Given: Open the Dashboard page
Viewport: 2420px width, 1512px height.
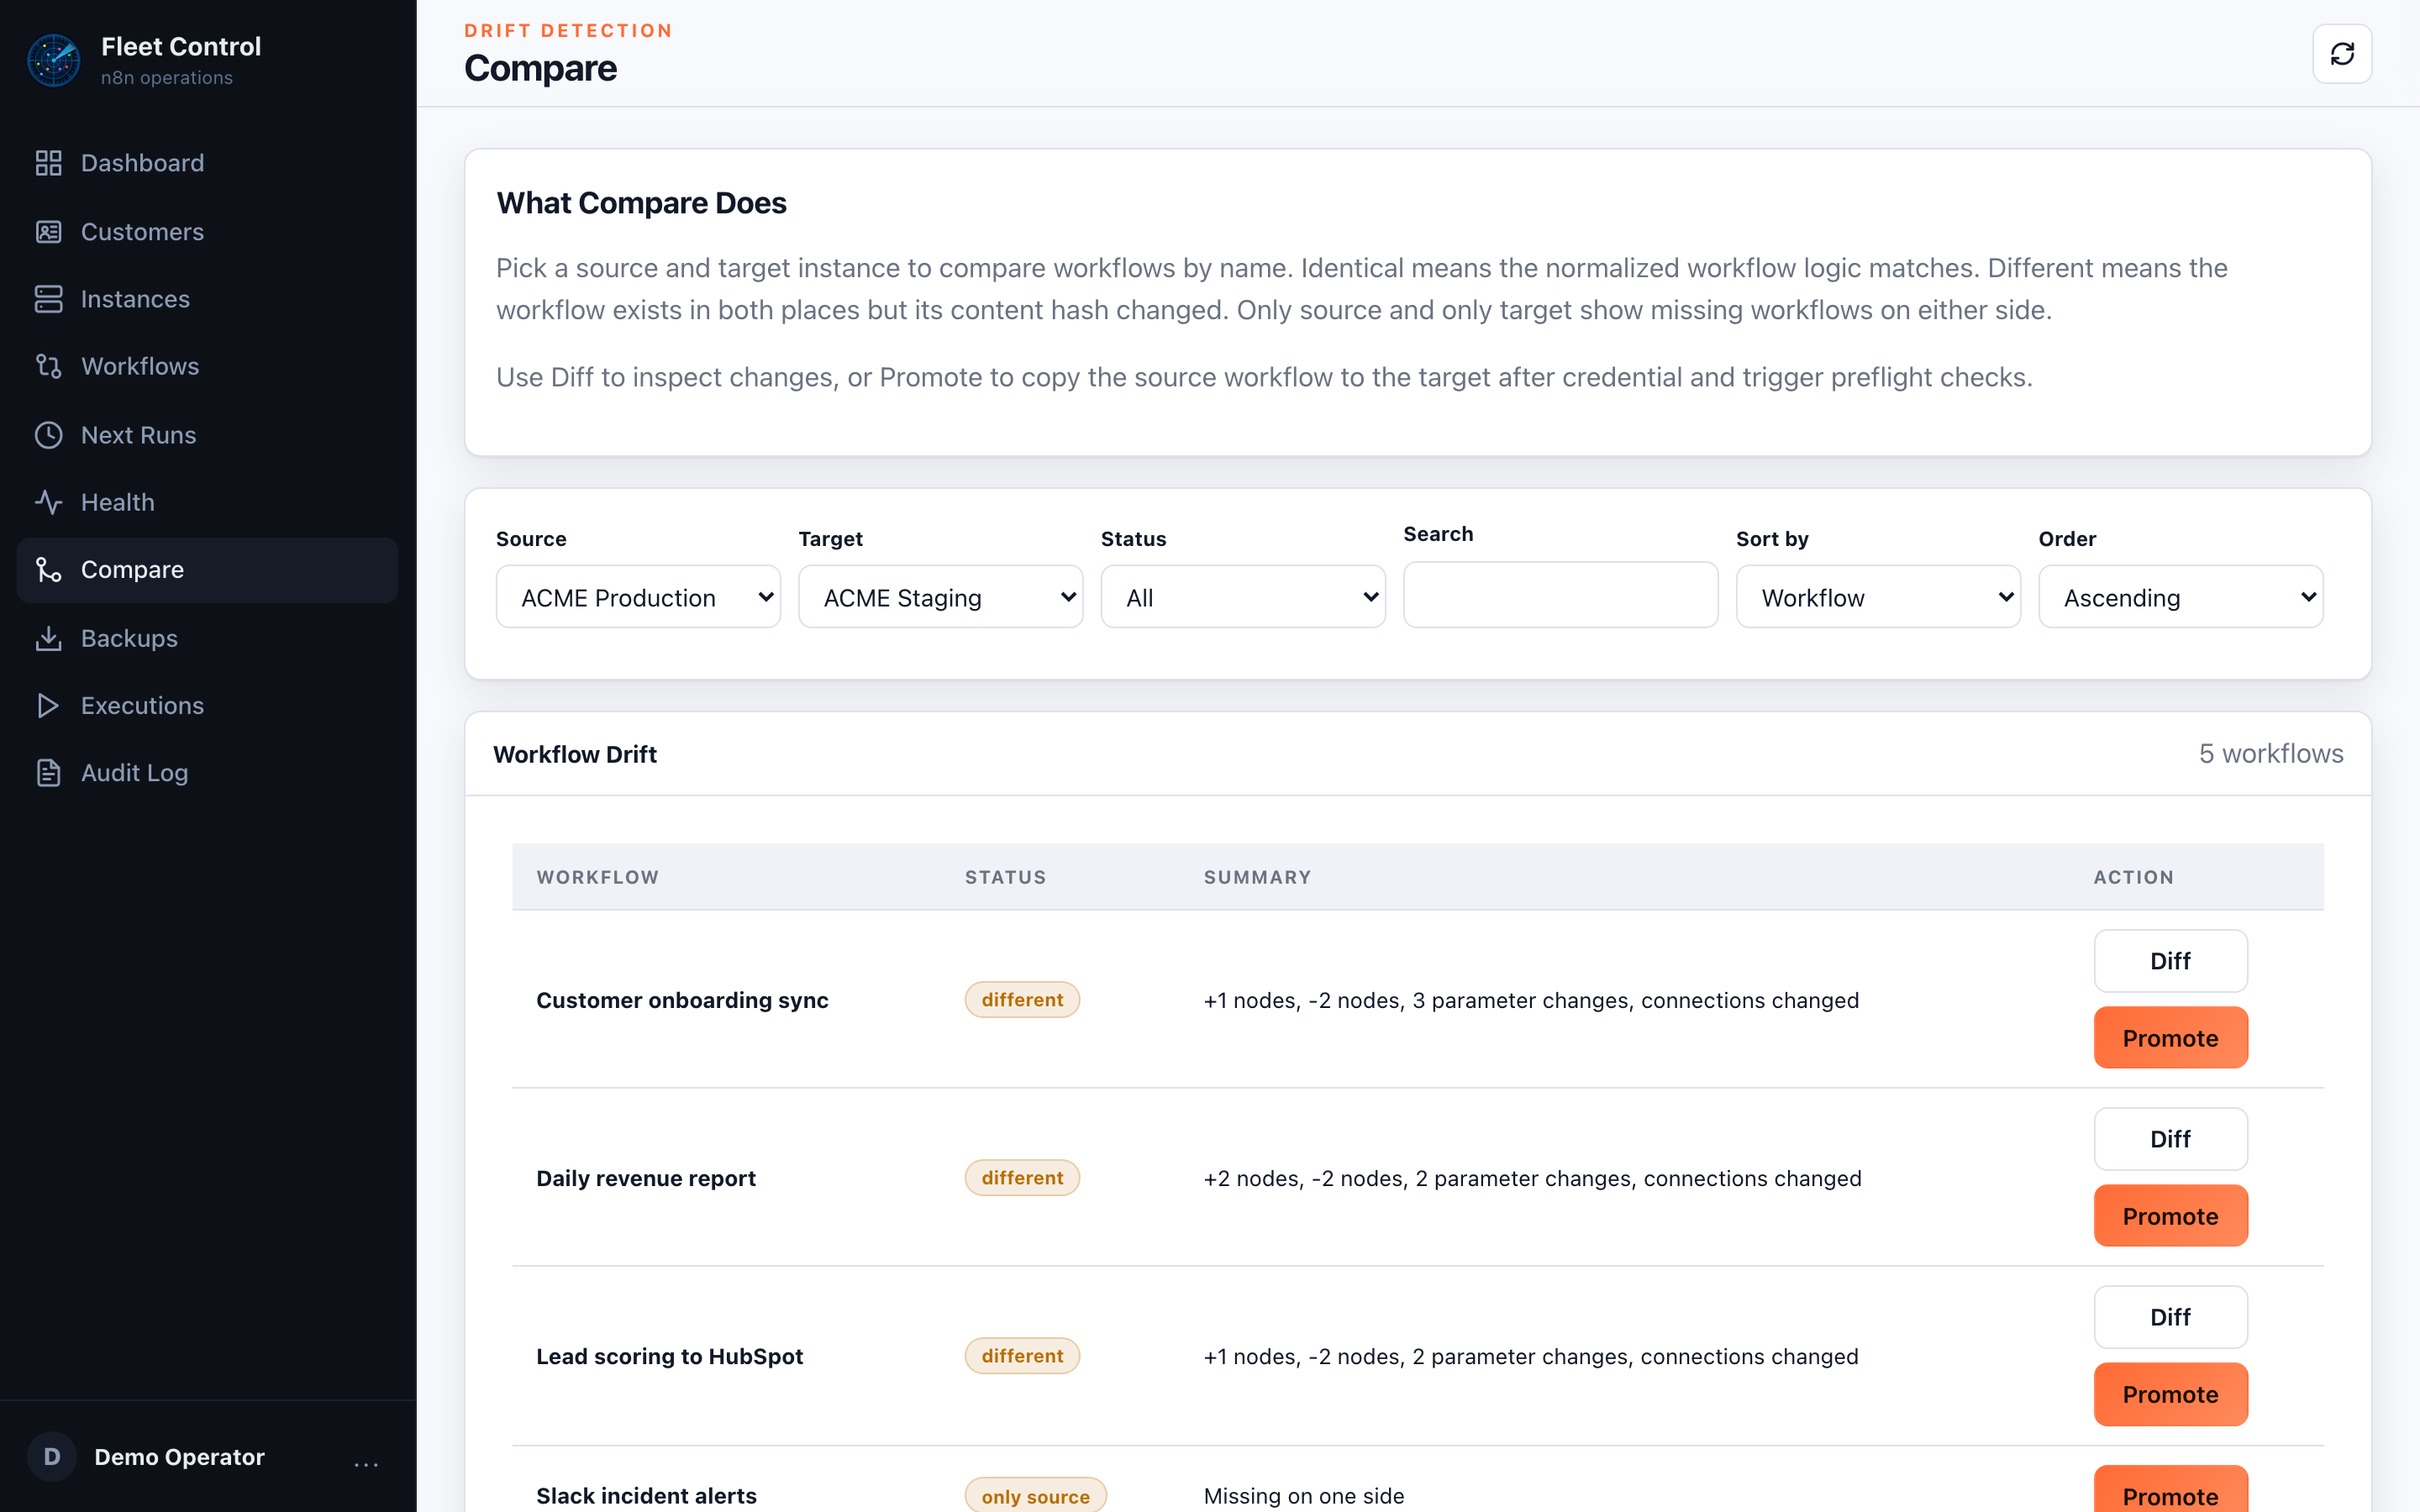Looking at the screenshot, I should click(207, 163).
